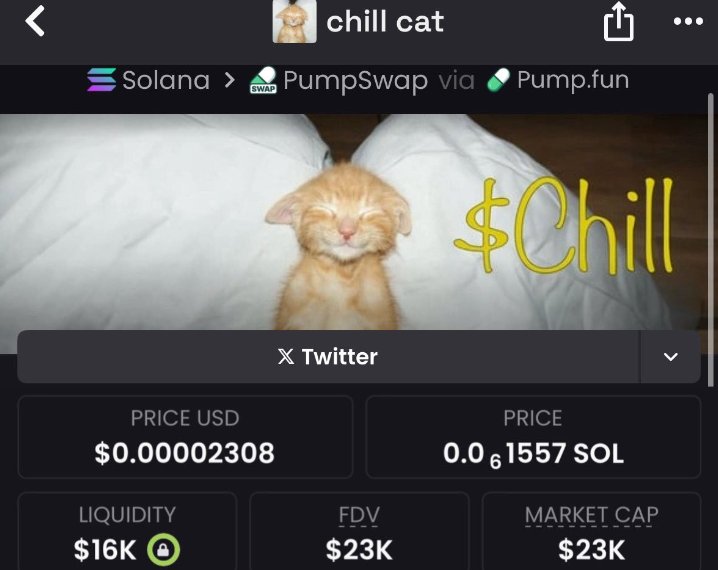718x570 pixels.
Task: Tap the green liquidity lock icon
Action: tap(163, 549)
